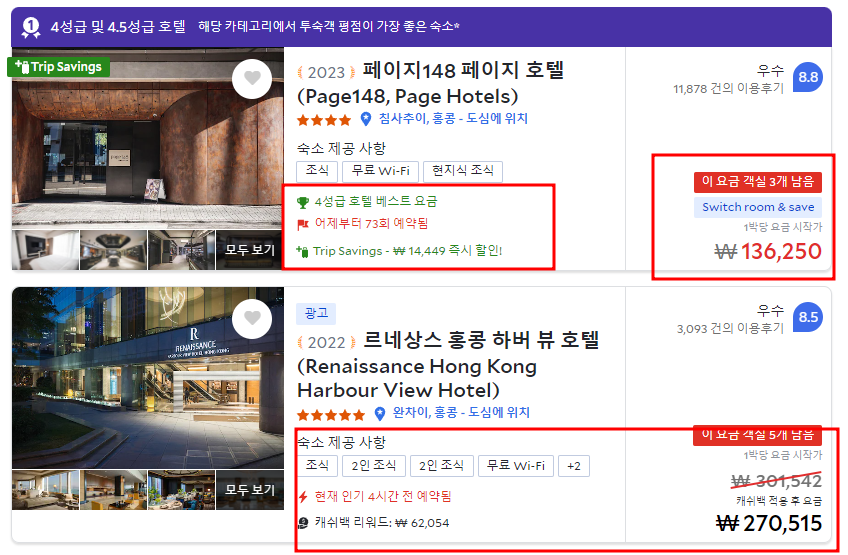The height and width of the screenshot is (555, 848).
Task: Click the 8.8 review score badge
Action: click(808, 77)
